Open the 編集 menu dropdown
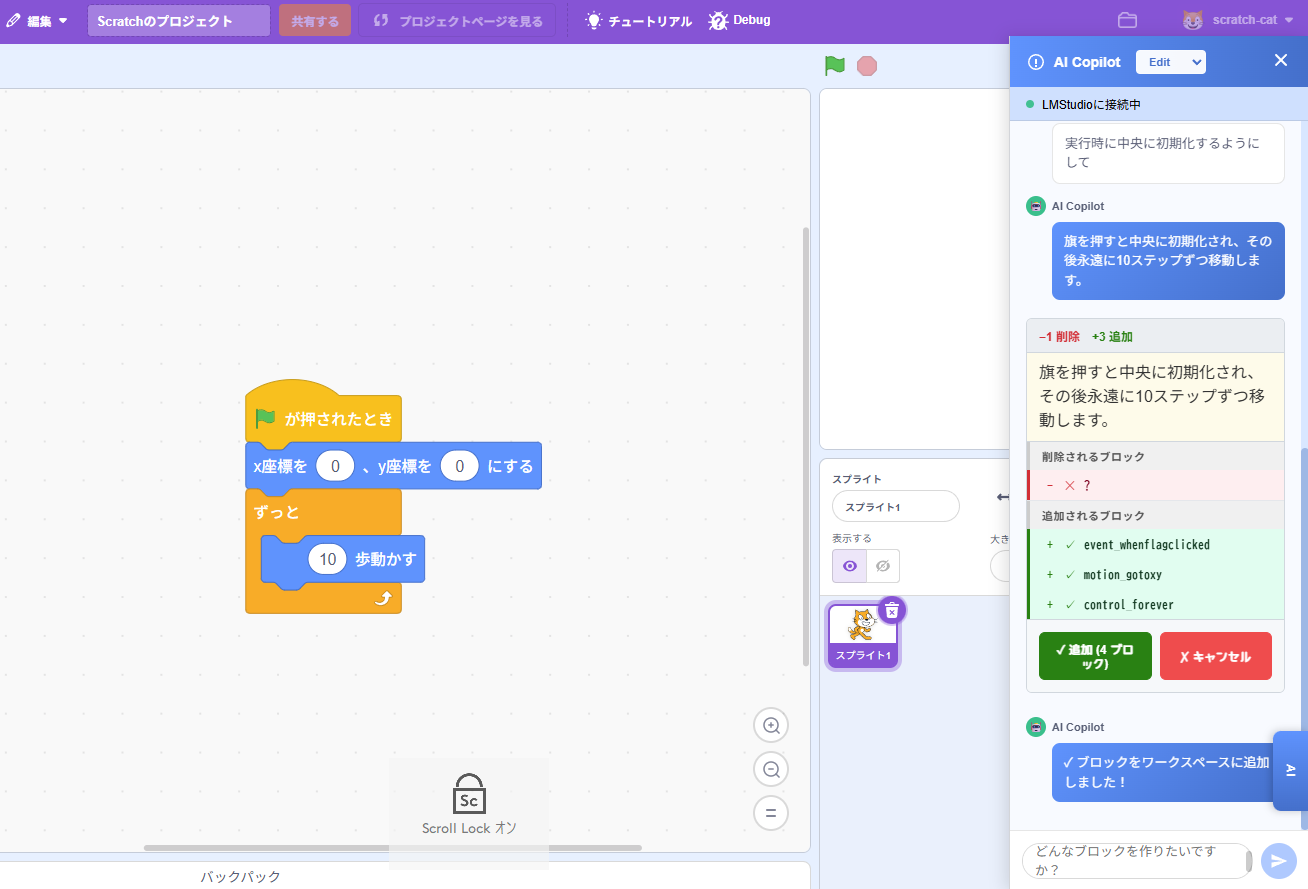The image size is (1308, 889). pos(38,20)
